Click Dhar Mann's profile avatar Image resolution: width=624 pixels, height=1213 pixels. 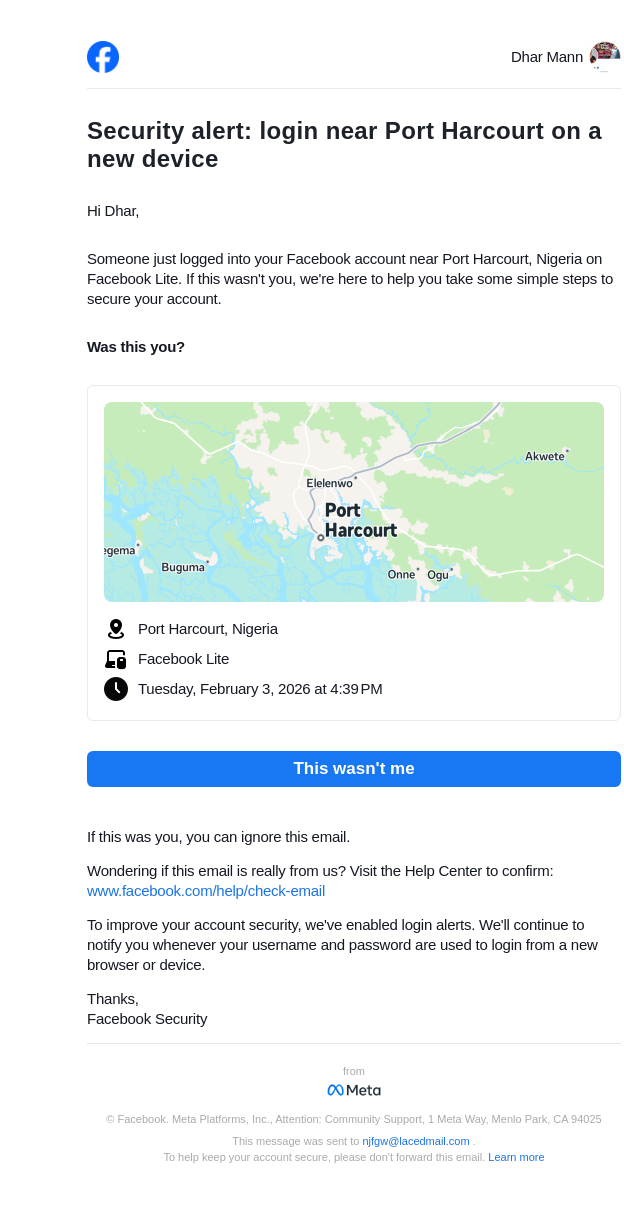(604, 56)
